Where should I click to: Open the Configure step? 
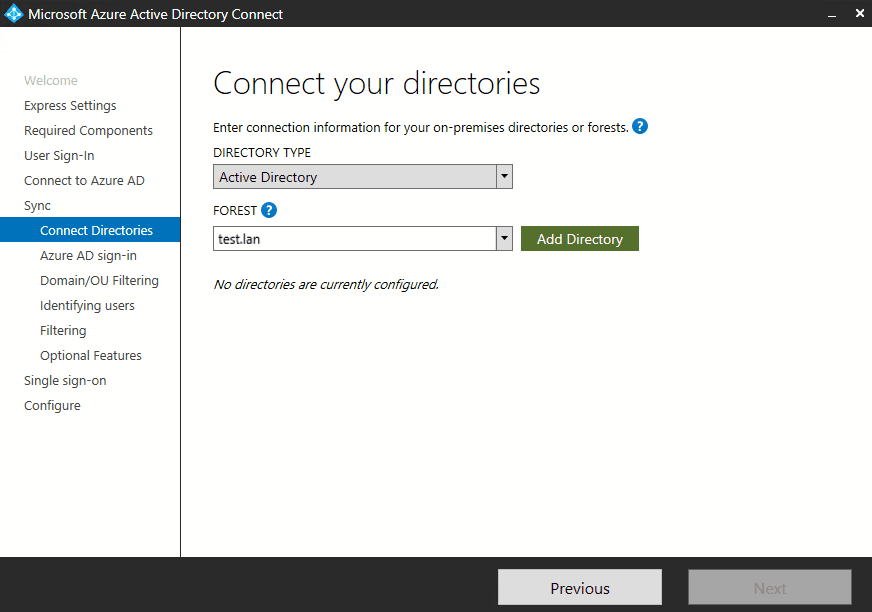click(52, 406)
